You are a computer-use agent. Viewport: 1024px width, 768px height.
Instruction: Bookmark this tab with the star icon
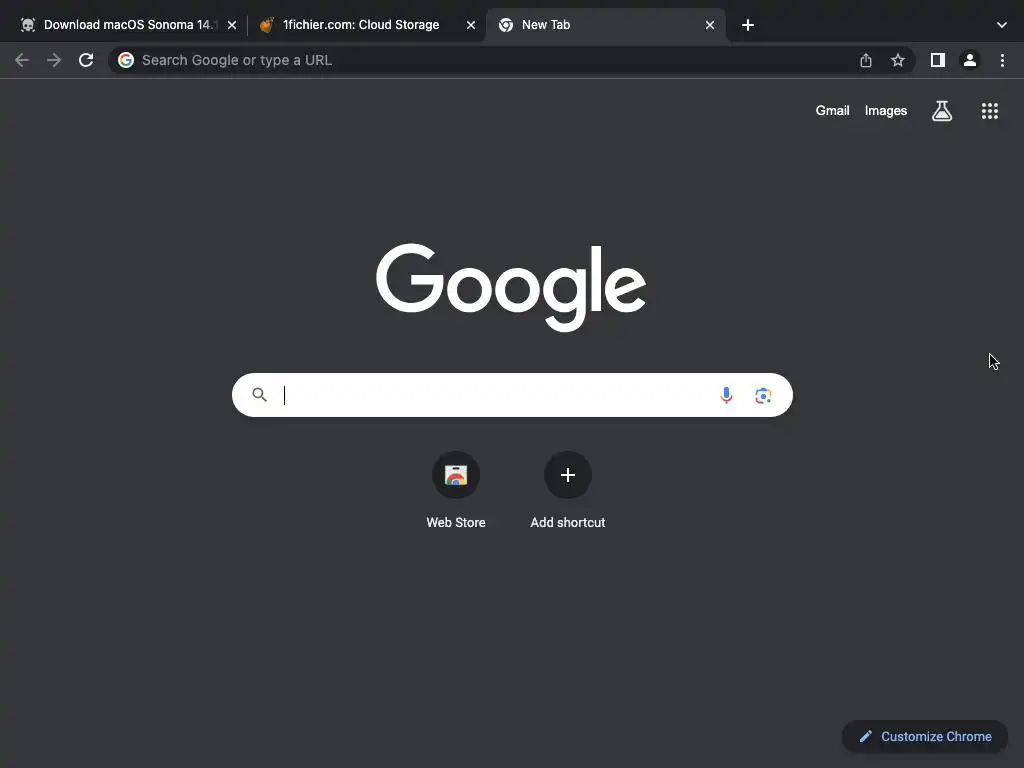pos(898,60)
